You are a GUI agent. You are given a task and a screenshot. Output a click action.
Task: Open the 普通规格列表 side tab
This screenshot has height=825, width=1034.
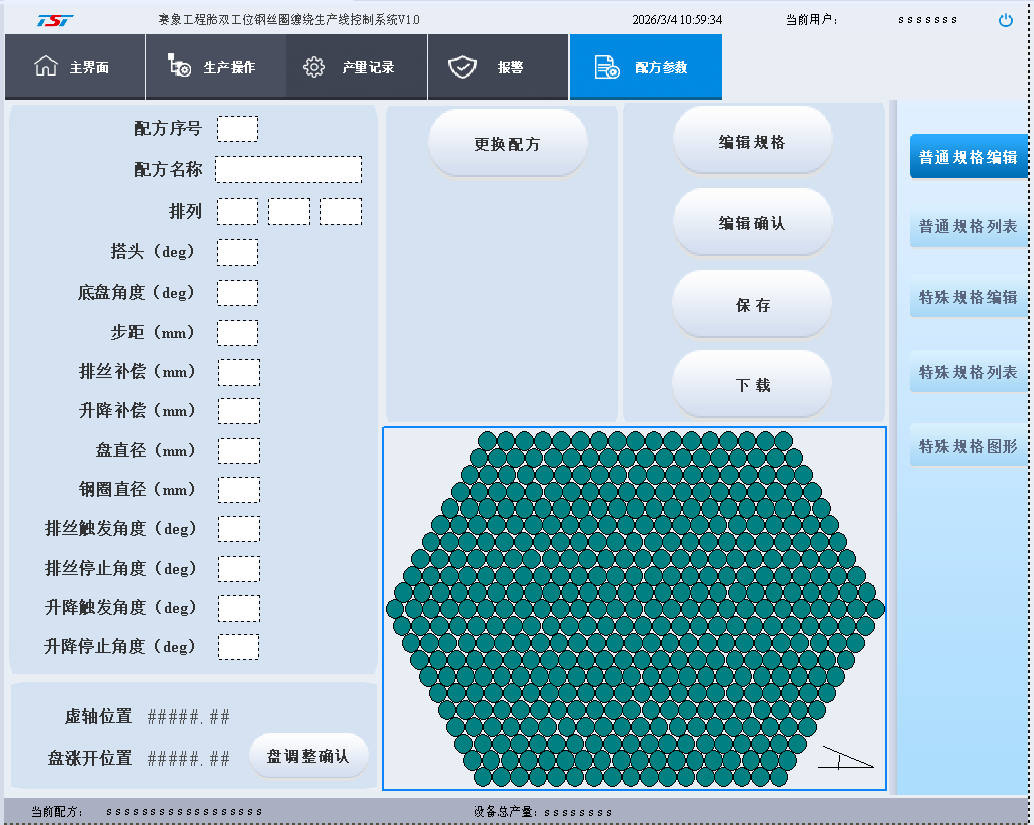pos(967,227)
